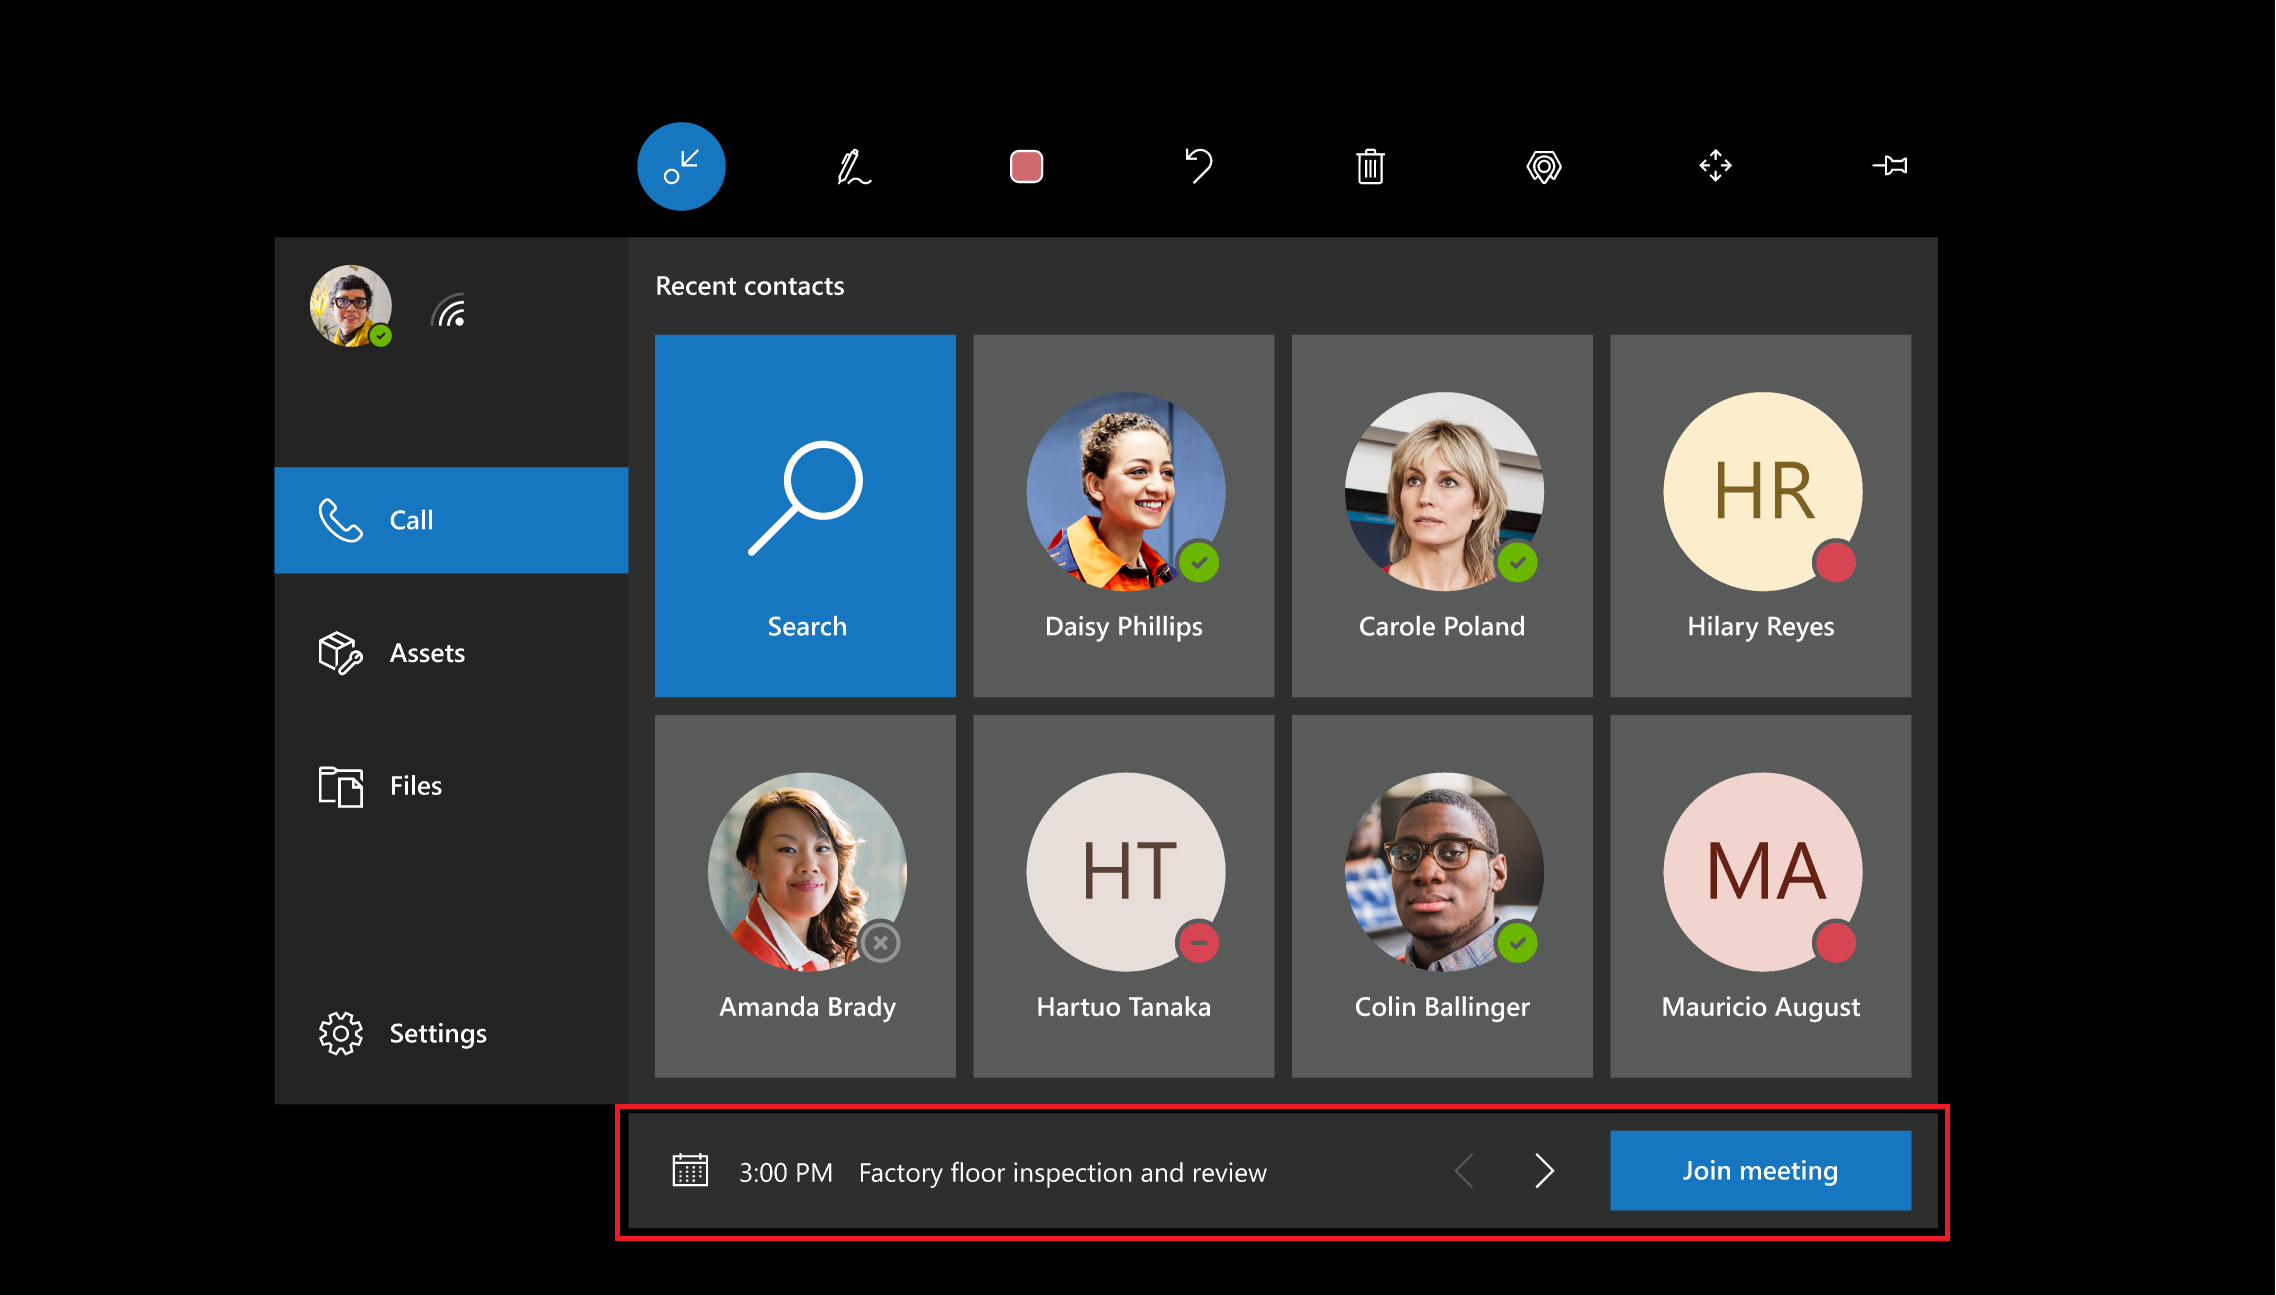Select Call tab in sidebar
This screenshot has width=2276, height=1295.
[x=453, y=519]
